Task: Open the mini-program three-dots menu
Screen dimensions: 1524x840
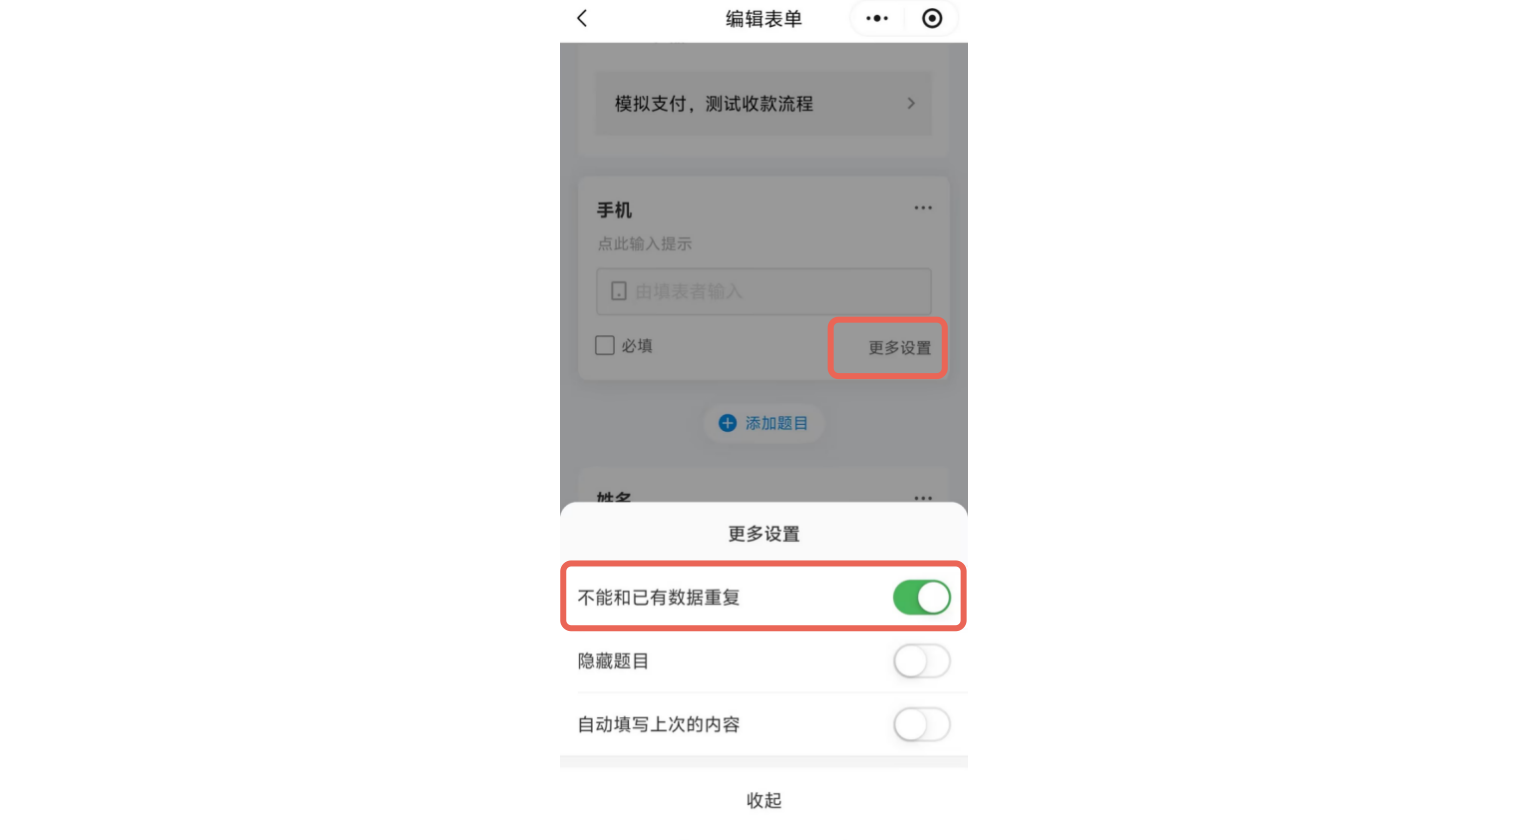Action: tap(877, 18)
